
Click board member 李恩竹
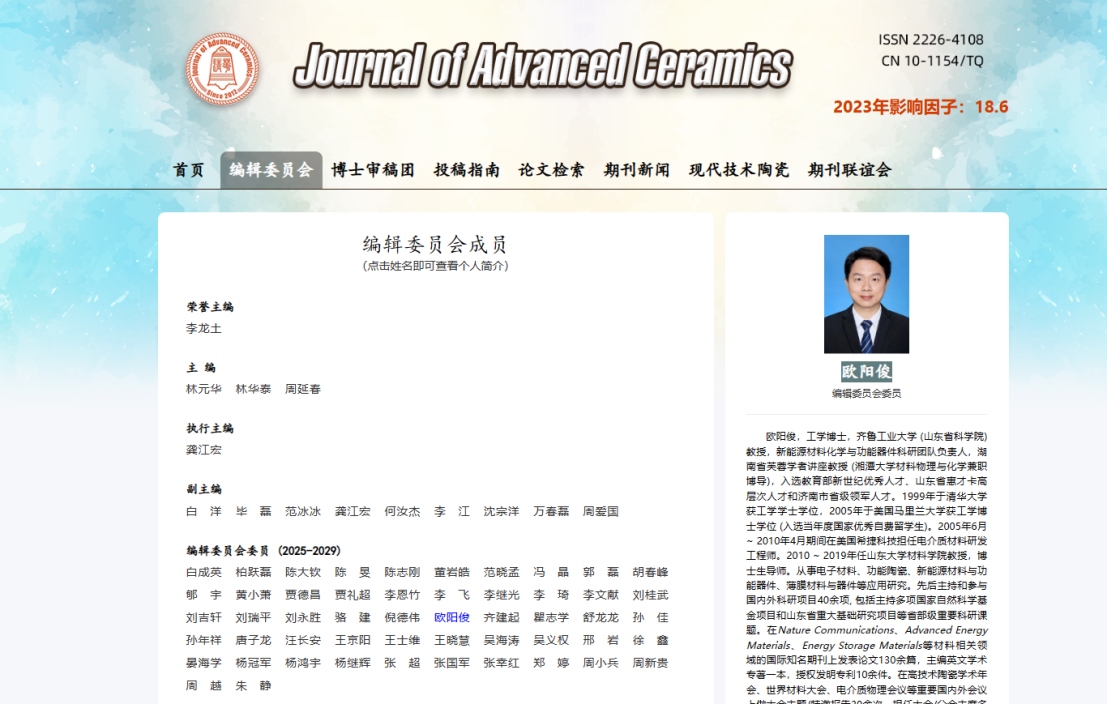pos(402,595)
